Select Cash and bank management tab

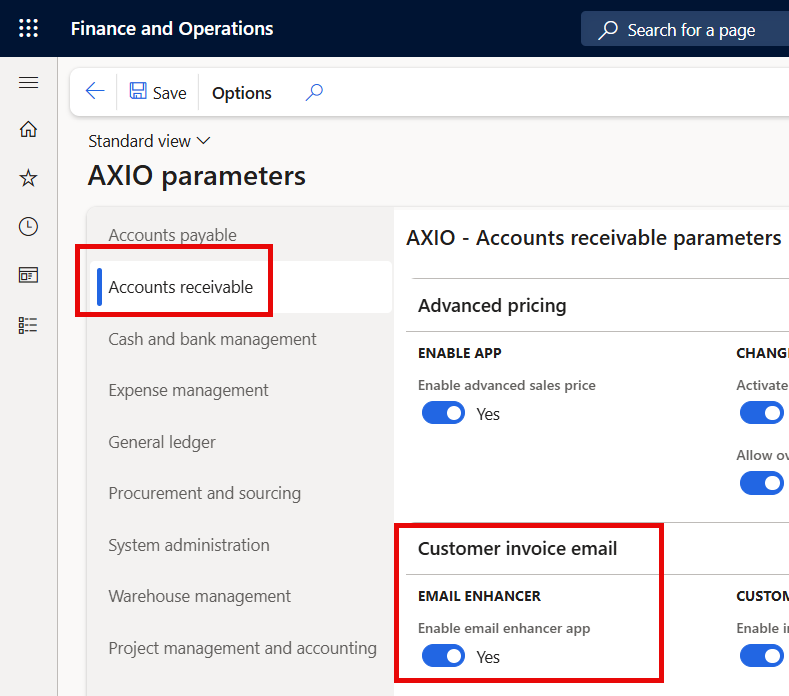pyautogui.click(x=212, y=339)
